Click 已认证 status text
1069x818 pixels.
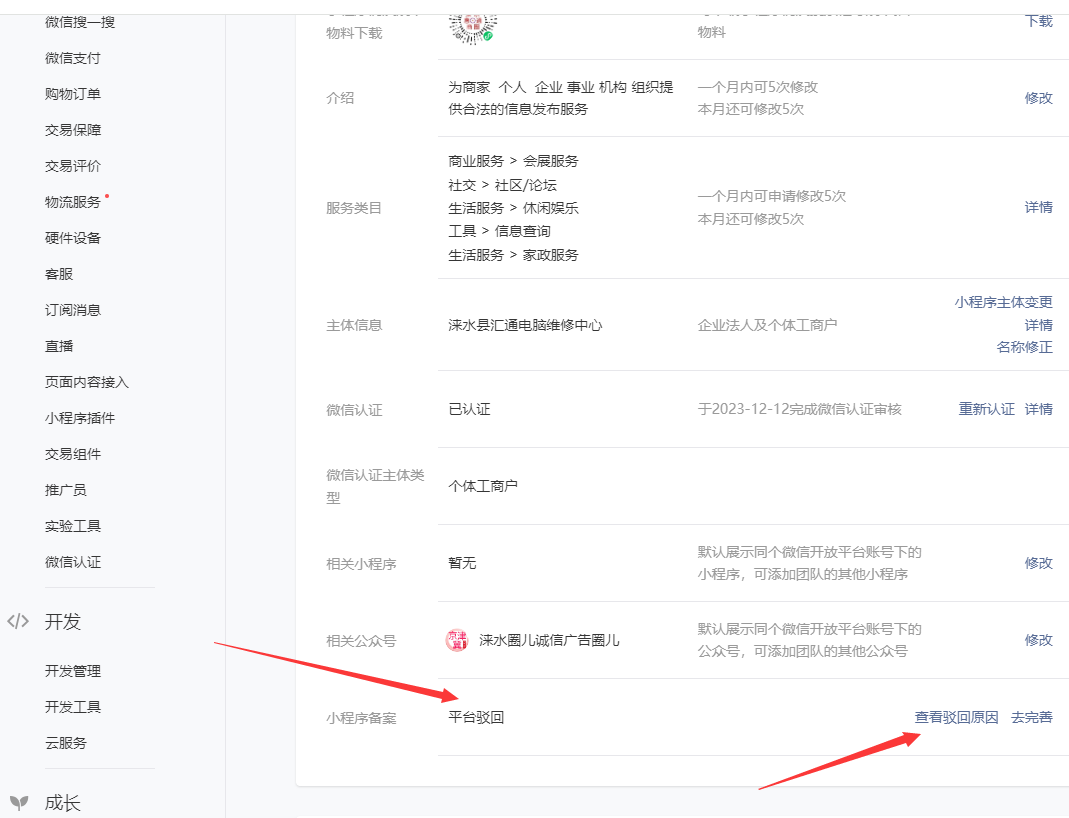tap(469, 409)
